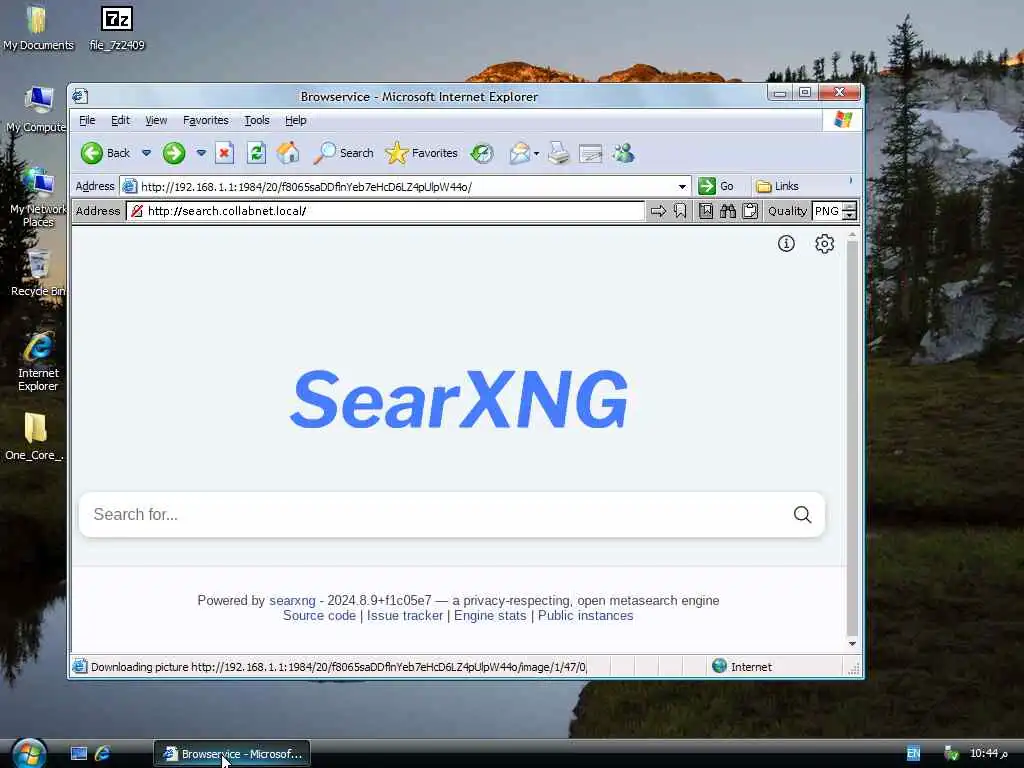Screen dimensions: 1024x768
Task: Click the insecure connection icon by search.collabnet.local
Action: pos(136,211)
